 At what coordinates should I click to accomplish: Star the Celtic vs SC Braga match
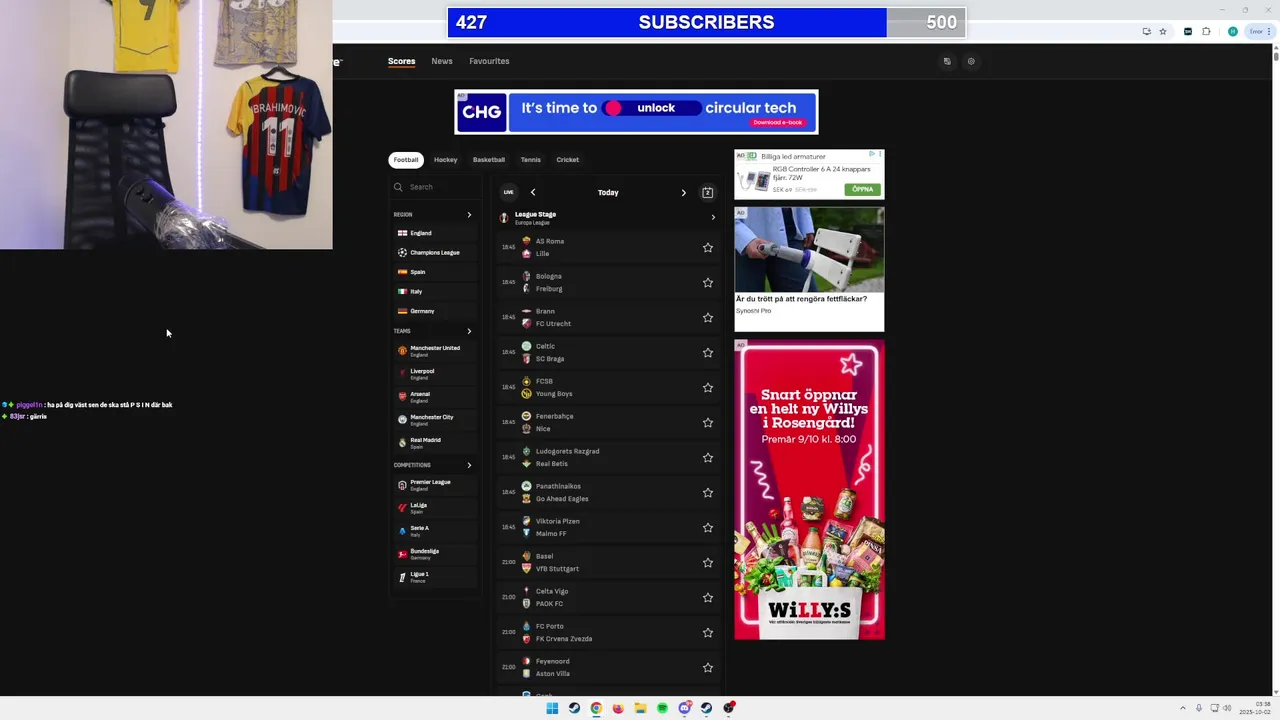coord(707,352)
